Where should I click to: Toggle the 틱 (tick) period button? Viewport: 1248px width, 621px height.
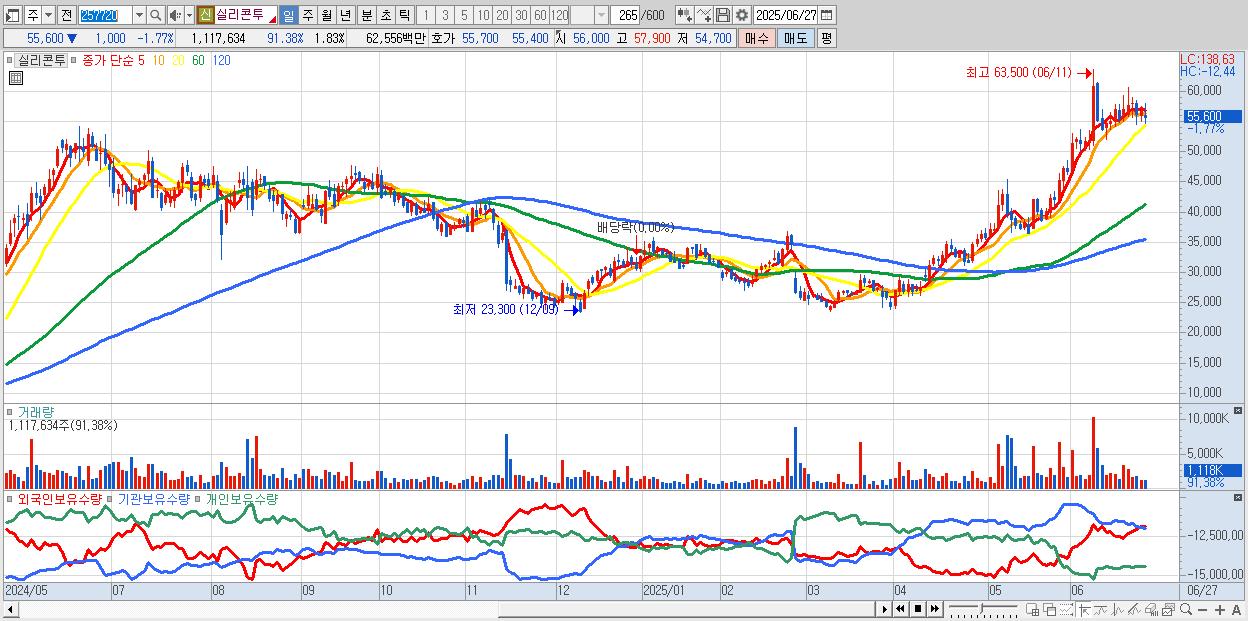(404, 15)
